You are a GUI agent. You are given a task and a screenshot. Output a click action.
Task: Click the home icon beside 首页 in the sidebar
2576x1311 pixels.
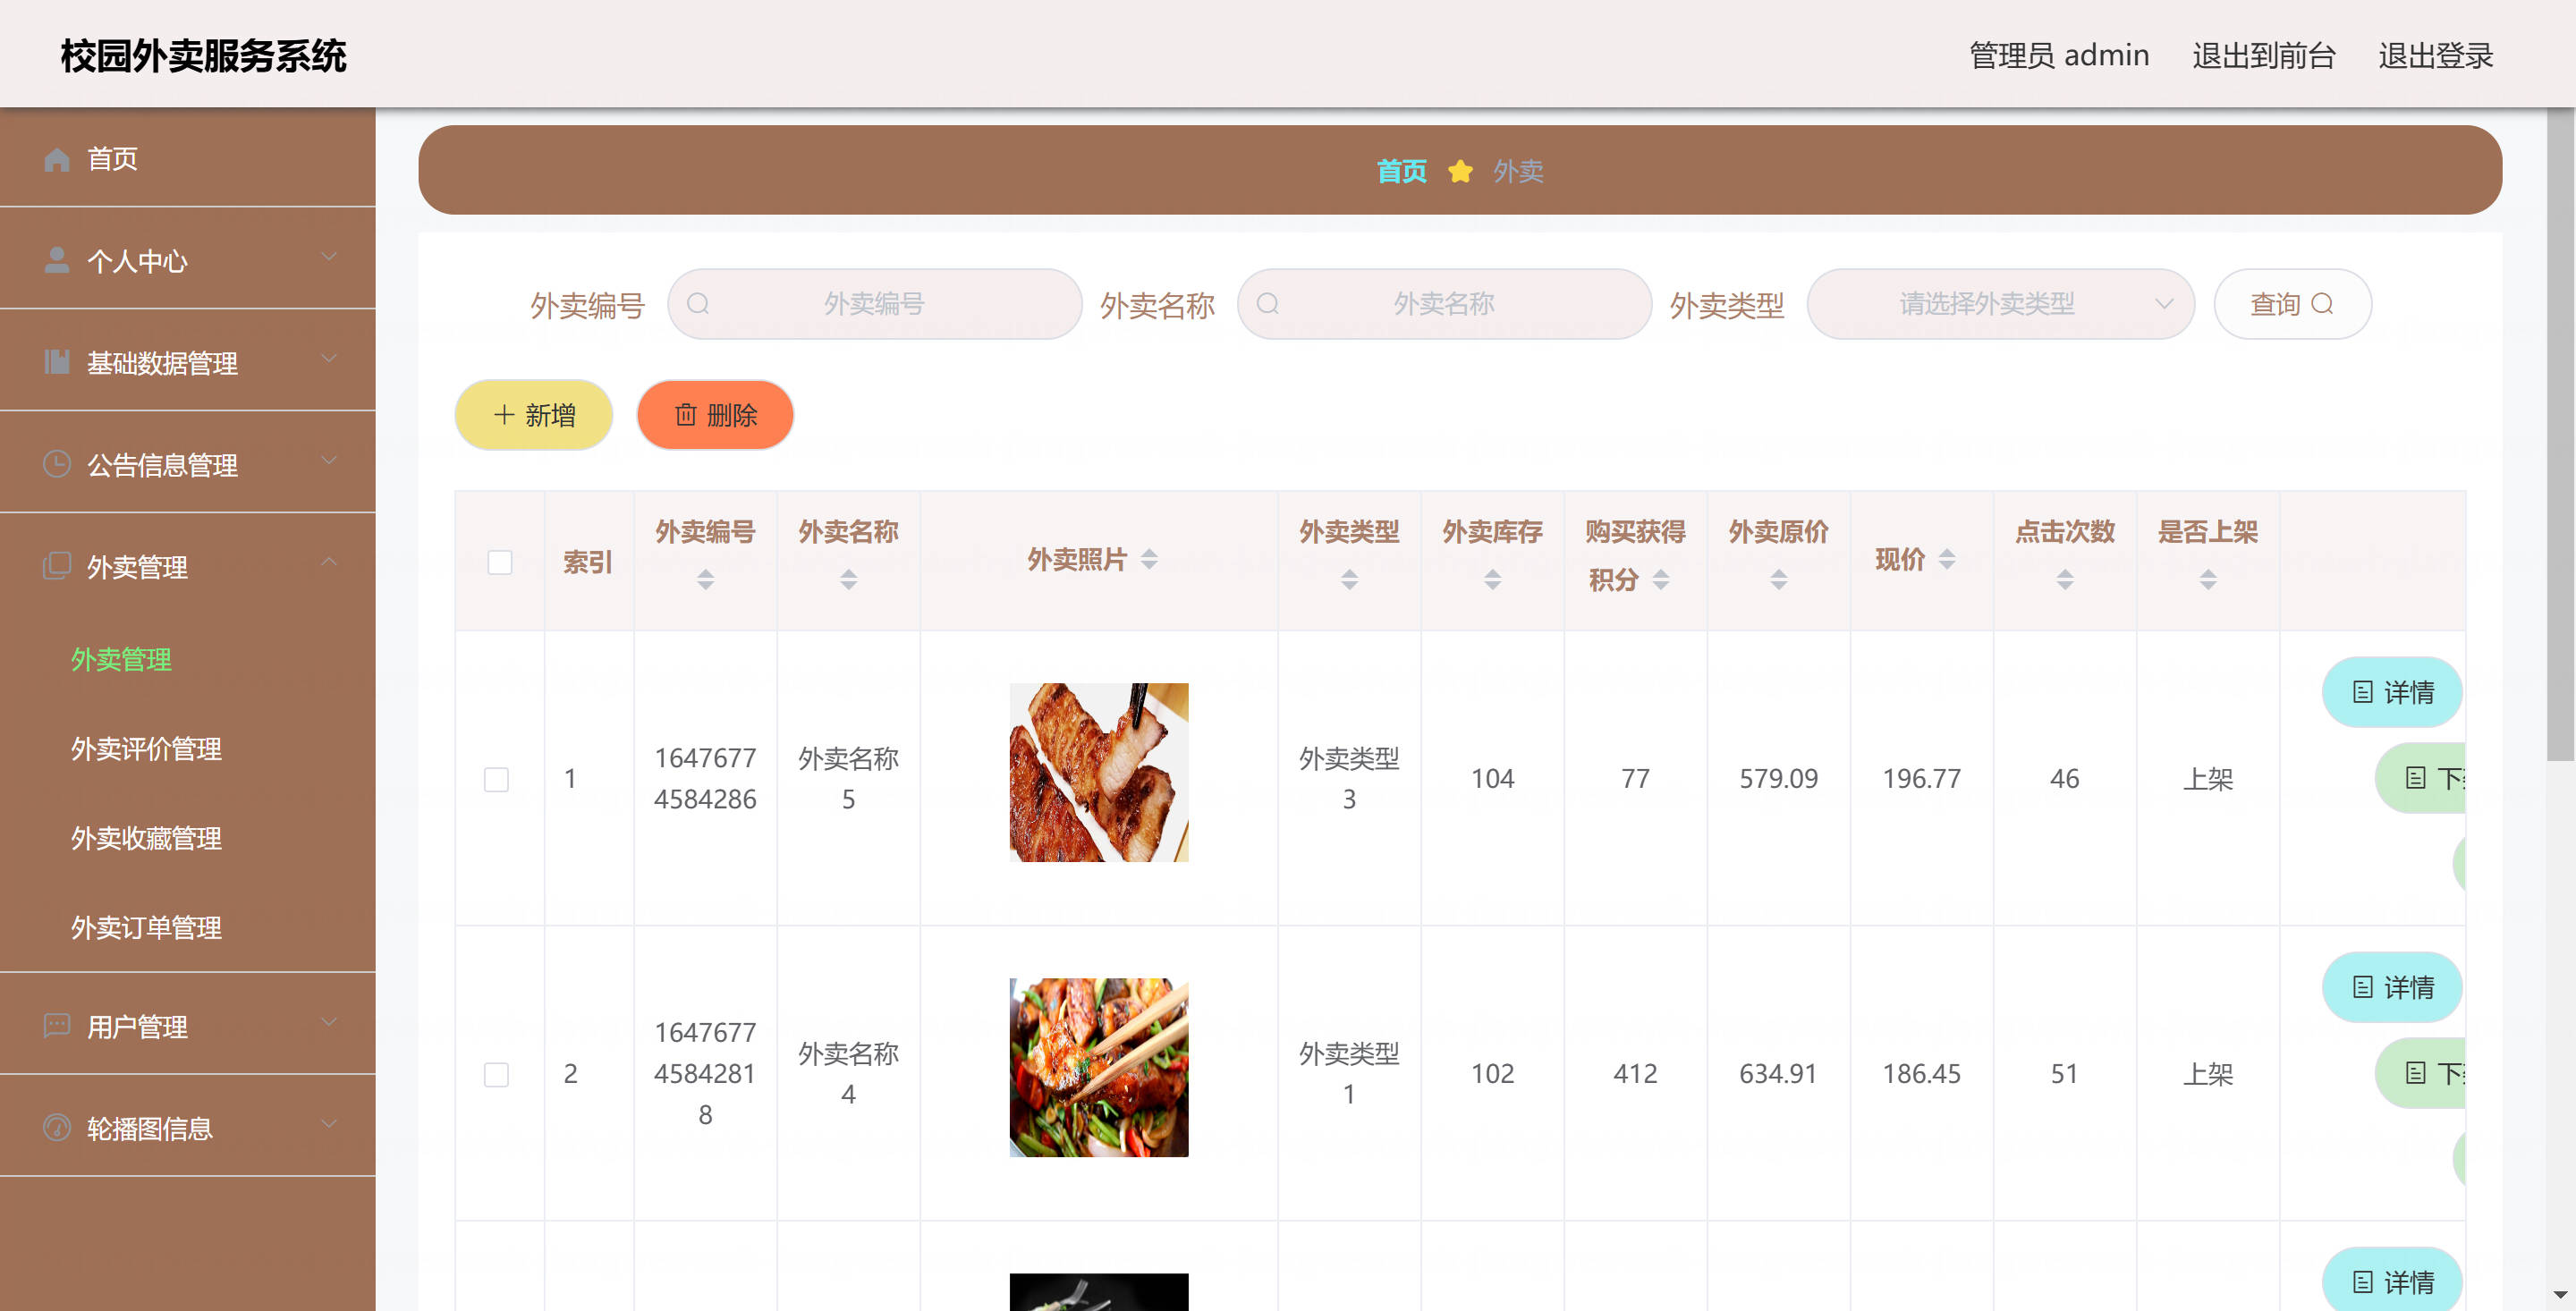coord(57,159)
